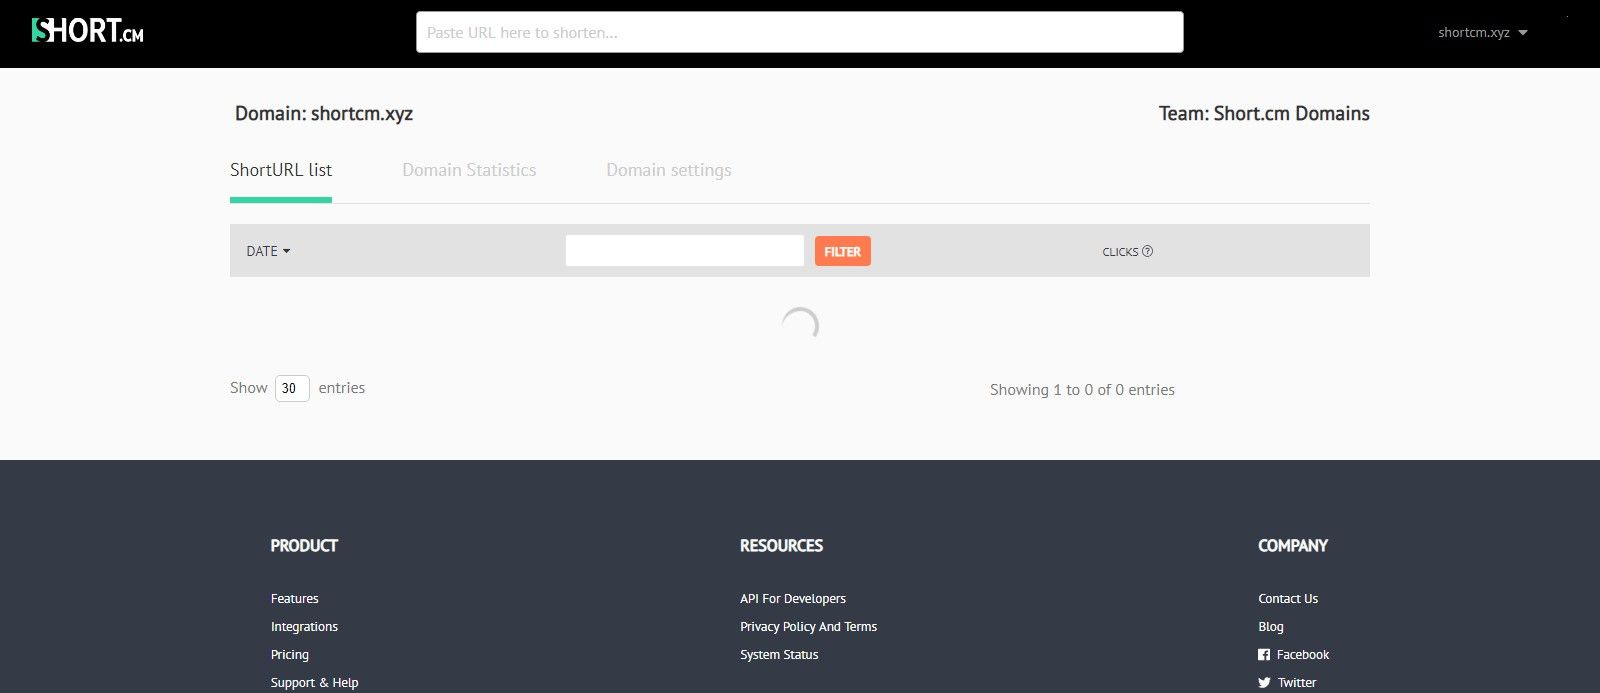Click the Showing 1 to 0 of 0 entries text
1600x693 pixels.
pos(1082,390)
